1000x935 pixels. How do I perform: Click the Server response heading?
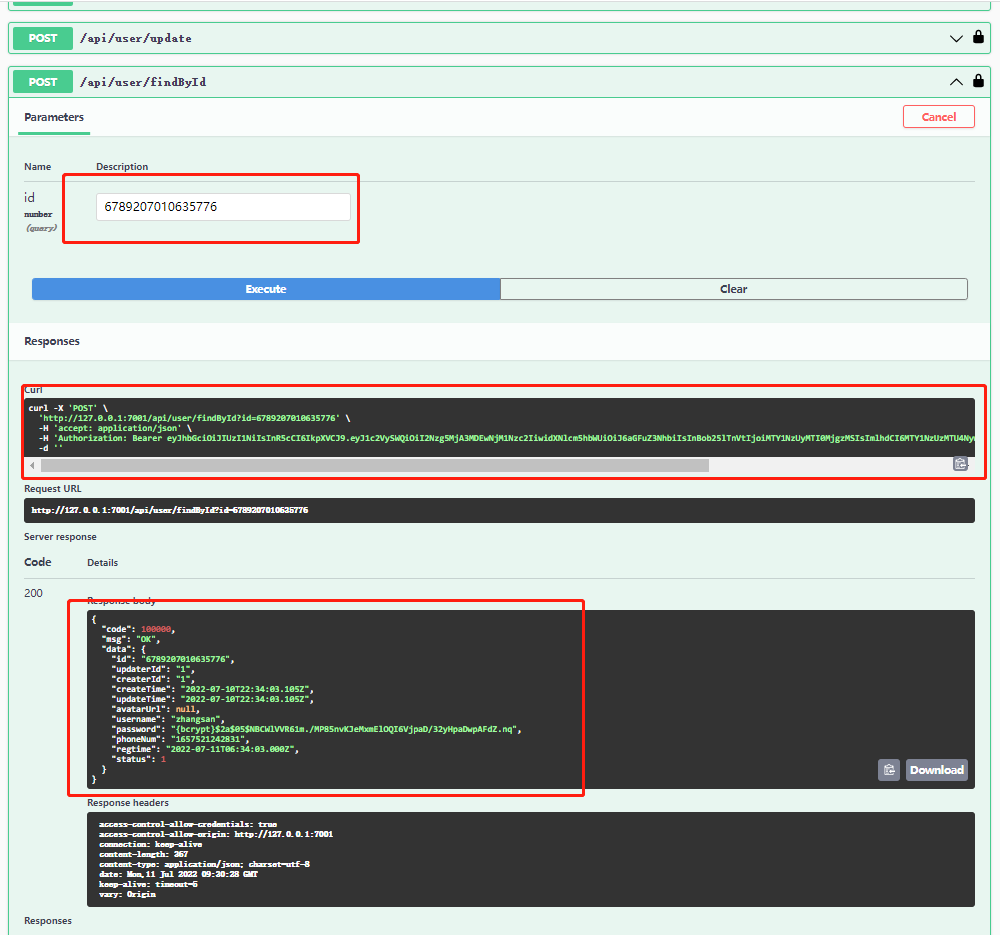coord(61,537)
